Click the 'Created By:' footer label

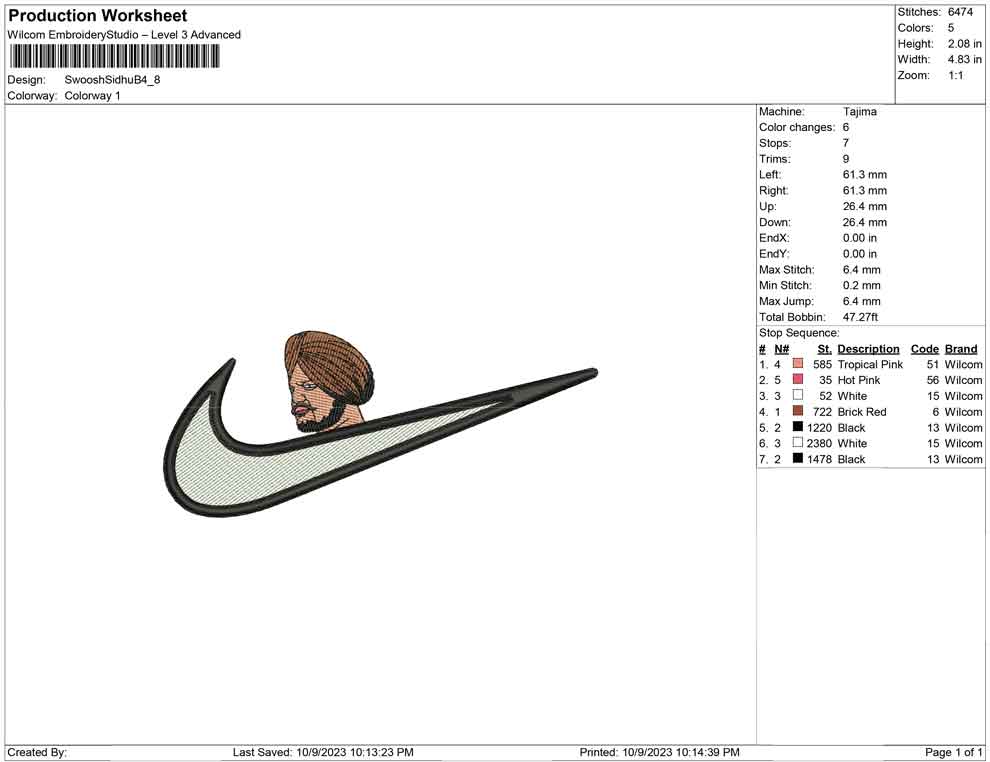pos(37,752)
